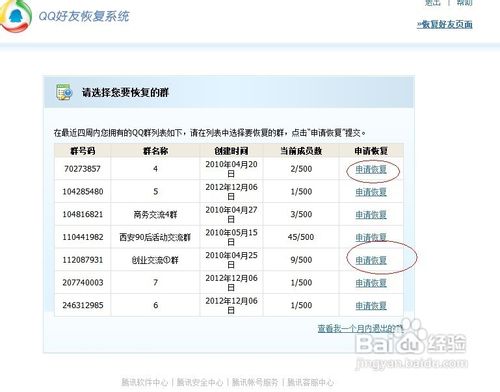Select group number 104285480 cell
Screen dimensions: 500x392
[x=83, y=192]
